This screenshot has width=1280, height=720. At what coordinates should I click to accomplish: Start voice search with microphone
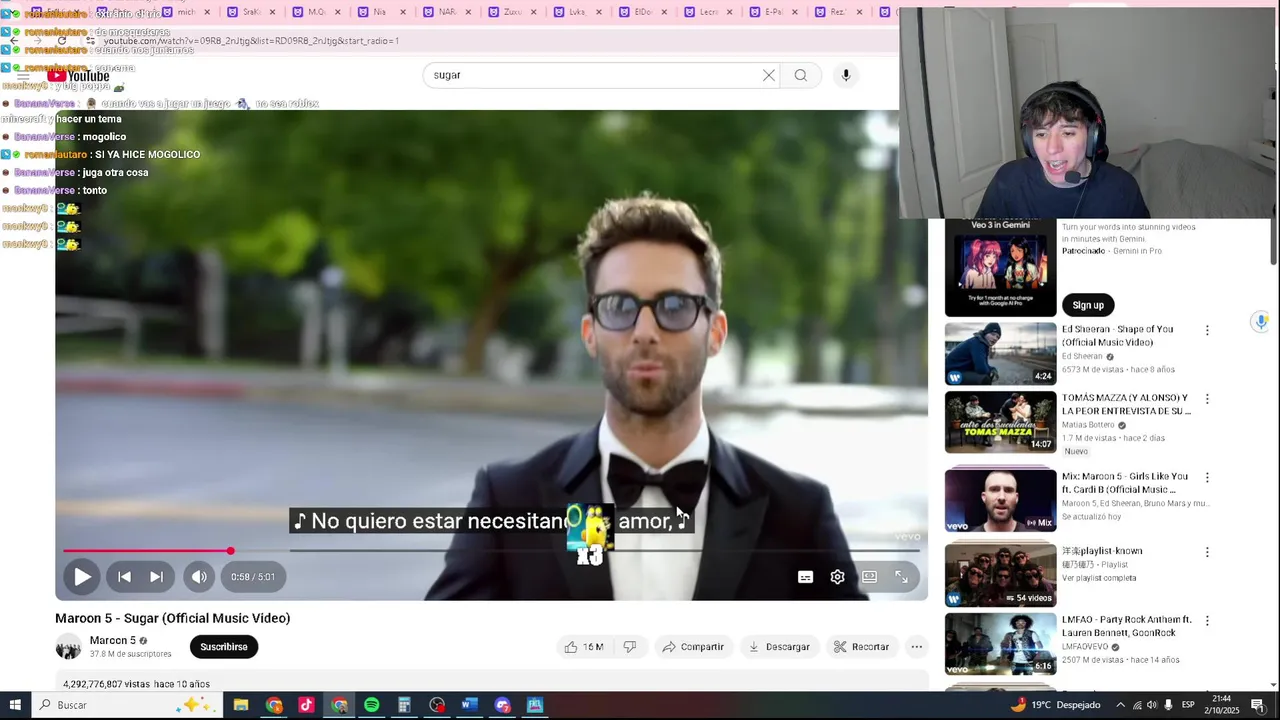click(846, 75)
